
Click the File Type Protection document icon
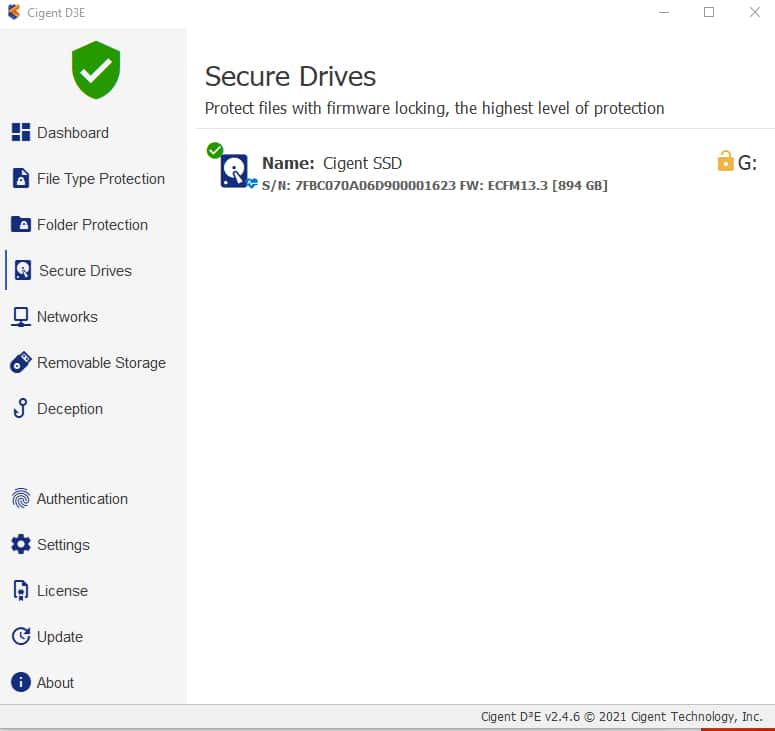[x=21, y=178]
